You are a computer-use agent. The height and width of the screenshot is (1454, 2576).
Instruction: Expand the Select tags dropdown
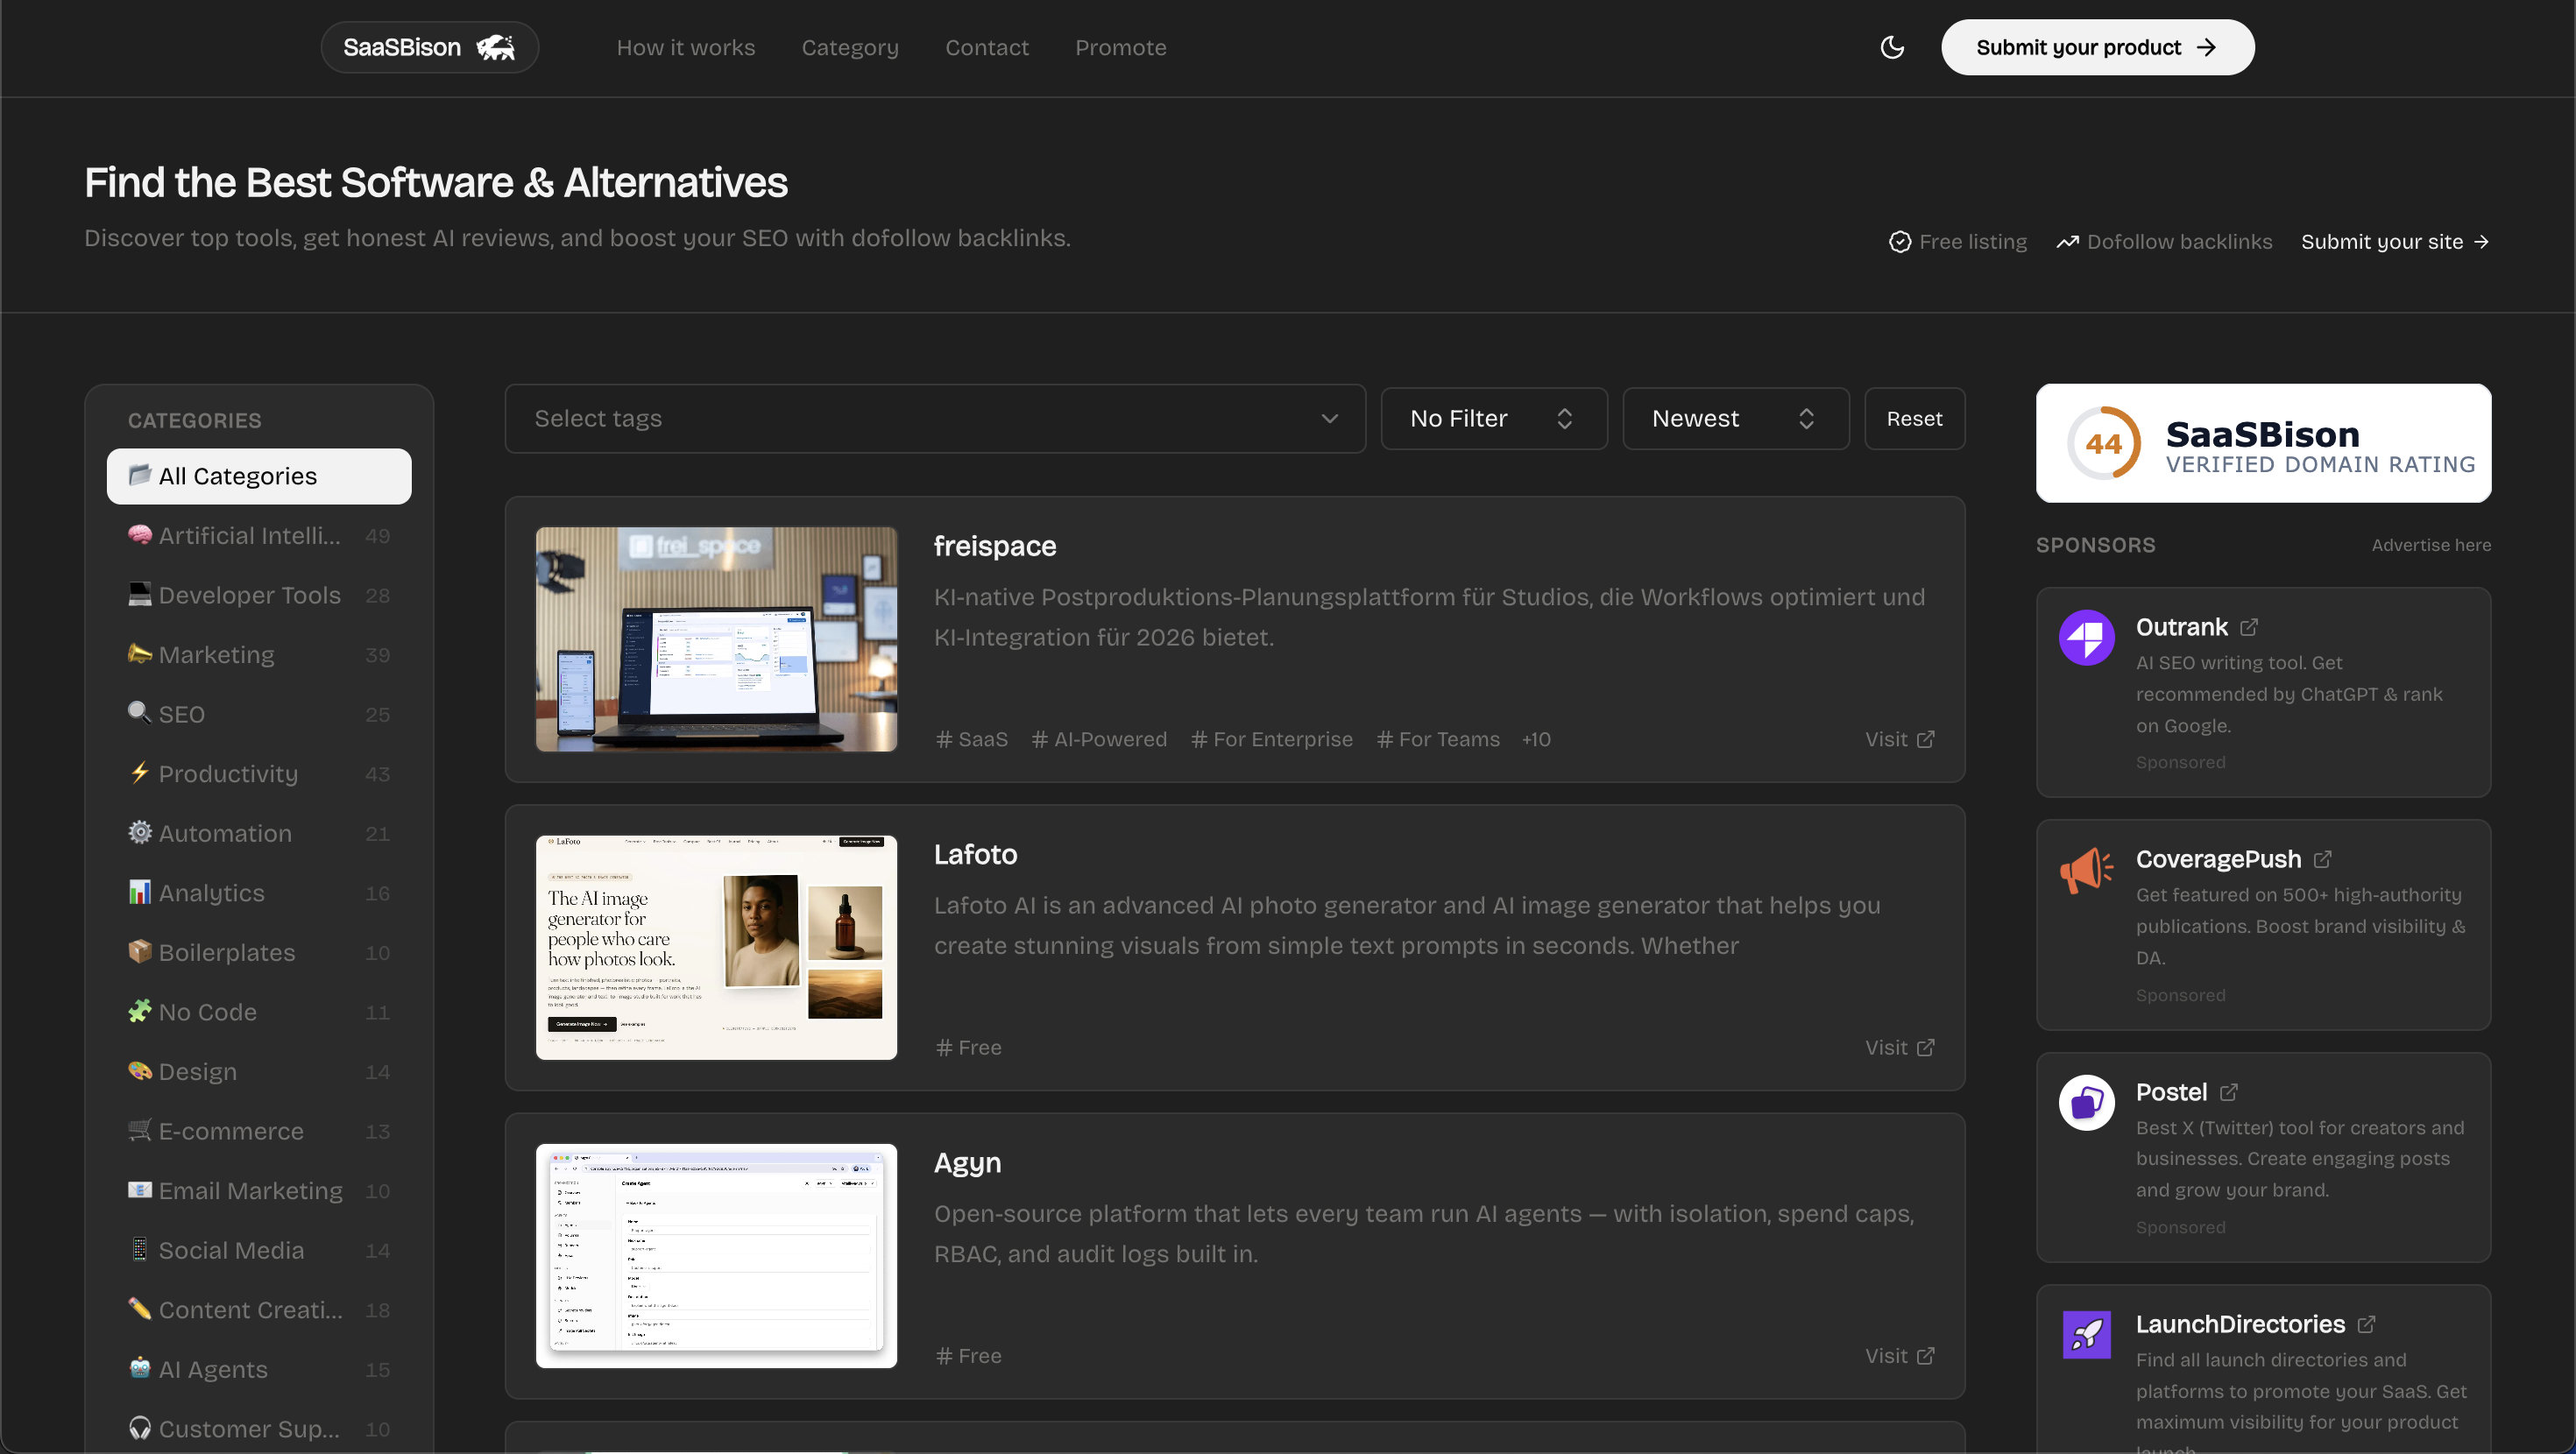(935, 418)
